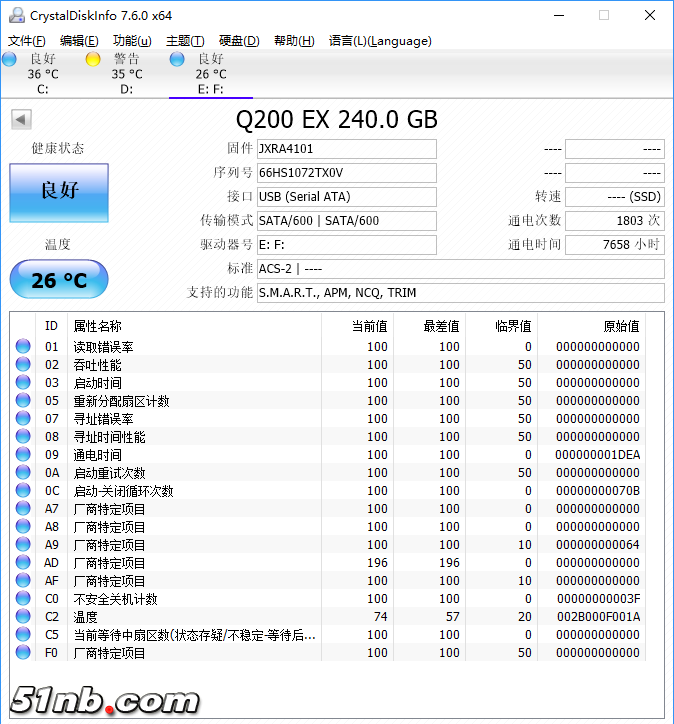Click the 26 °C temperature button
Viewport: 674px width, 724px height.
pos(59,280)
